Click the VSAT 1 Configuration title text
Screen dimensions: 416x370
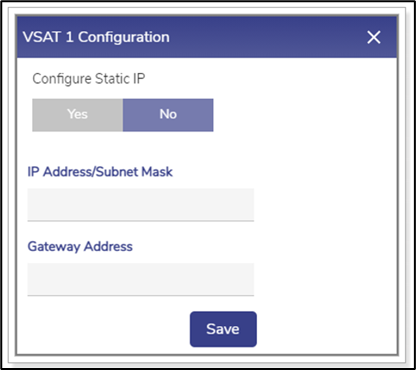coord(96,37)
